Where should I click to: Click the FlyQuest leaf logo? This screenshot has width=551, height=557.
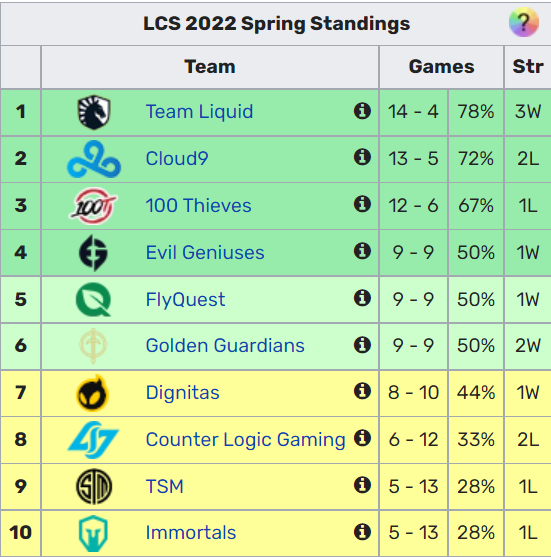(93, 299)
